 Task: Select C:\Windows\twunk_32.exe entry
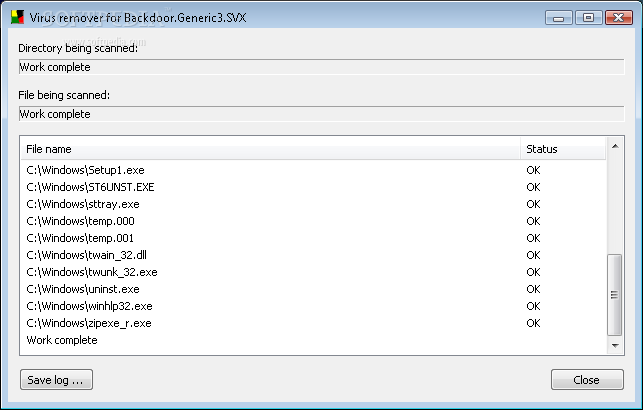click(x=91, y=272)
